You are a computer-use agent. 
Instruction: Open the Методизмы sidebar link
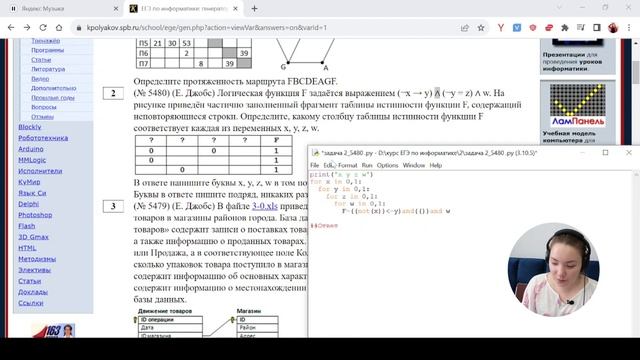point(37,259)
